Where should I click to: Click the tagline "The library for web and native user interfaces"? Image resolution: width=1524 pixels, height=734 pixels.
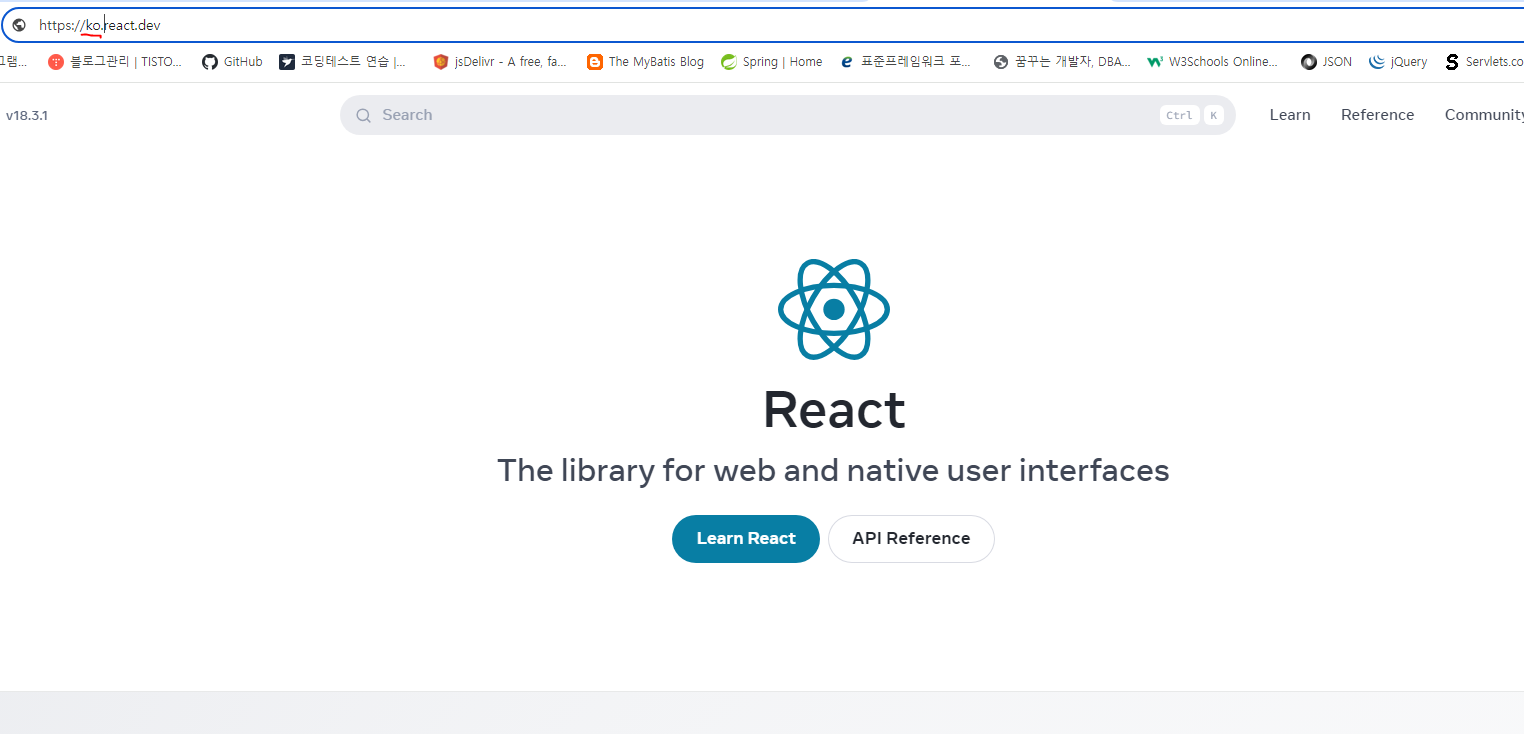[833, 470]
